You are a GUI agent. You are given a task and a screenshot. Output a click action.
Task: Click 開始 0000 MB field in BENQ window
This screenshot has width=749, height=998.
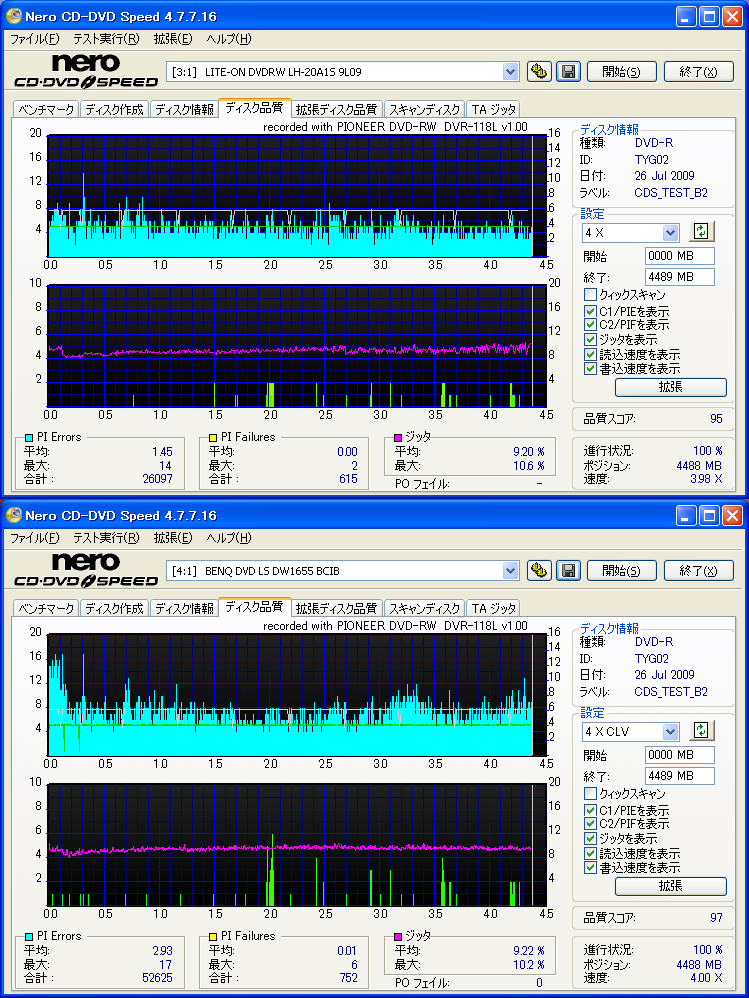(680, 755)
